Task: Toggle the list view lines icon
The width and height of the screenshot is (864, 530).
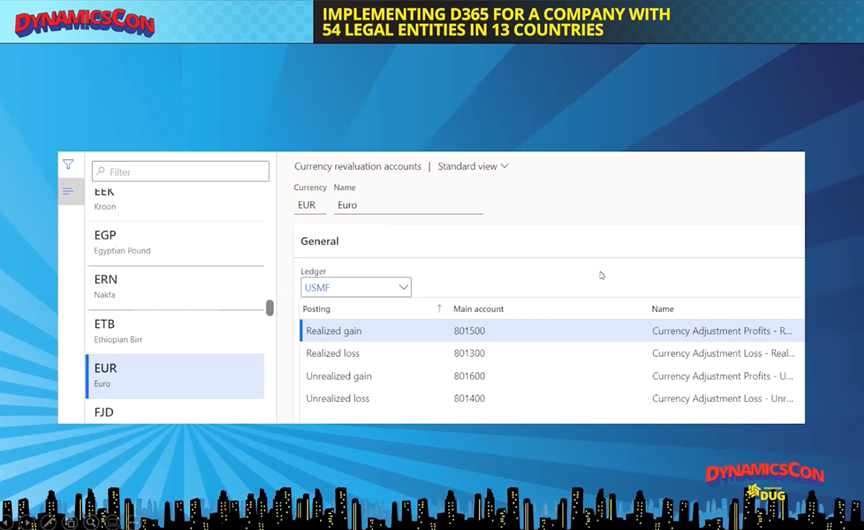Action: 68,191
